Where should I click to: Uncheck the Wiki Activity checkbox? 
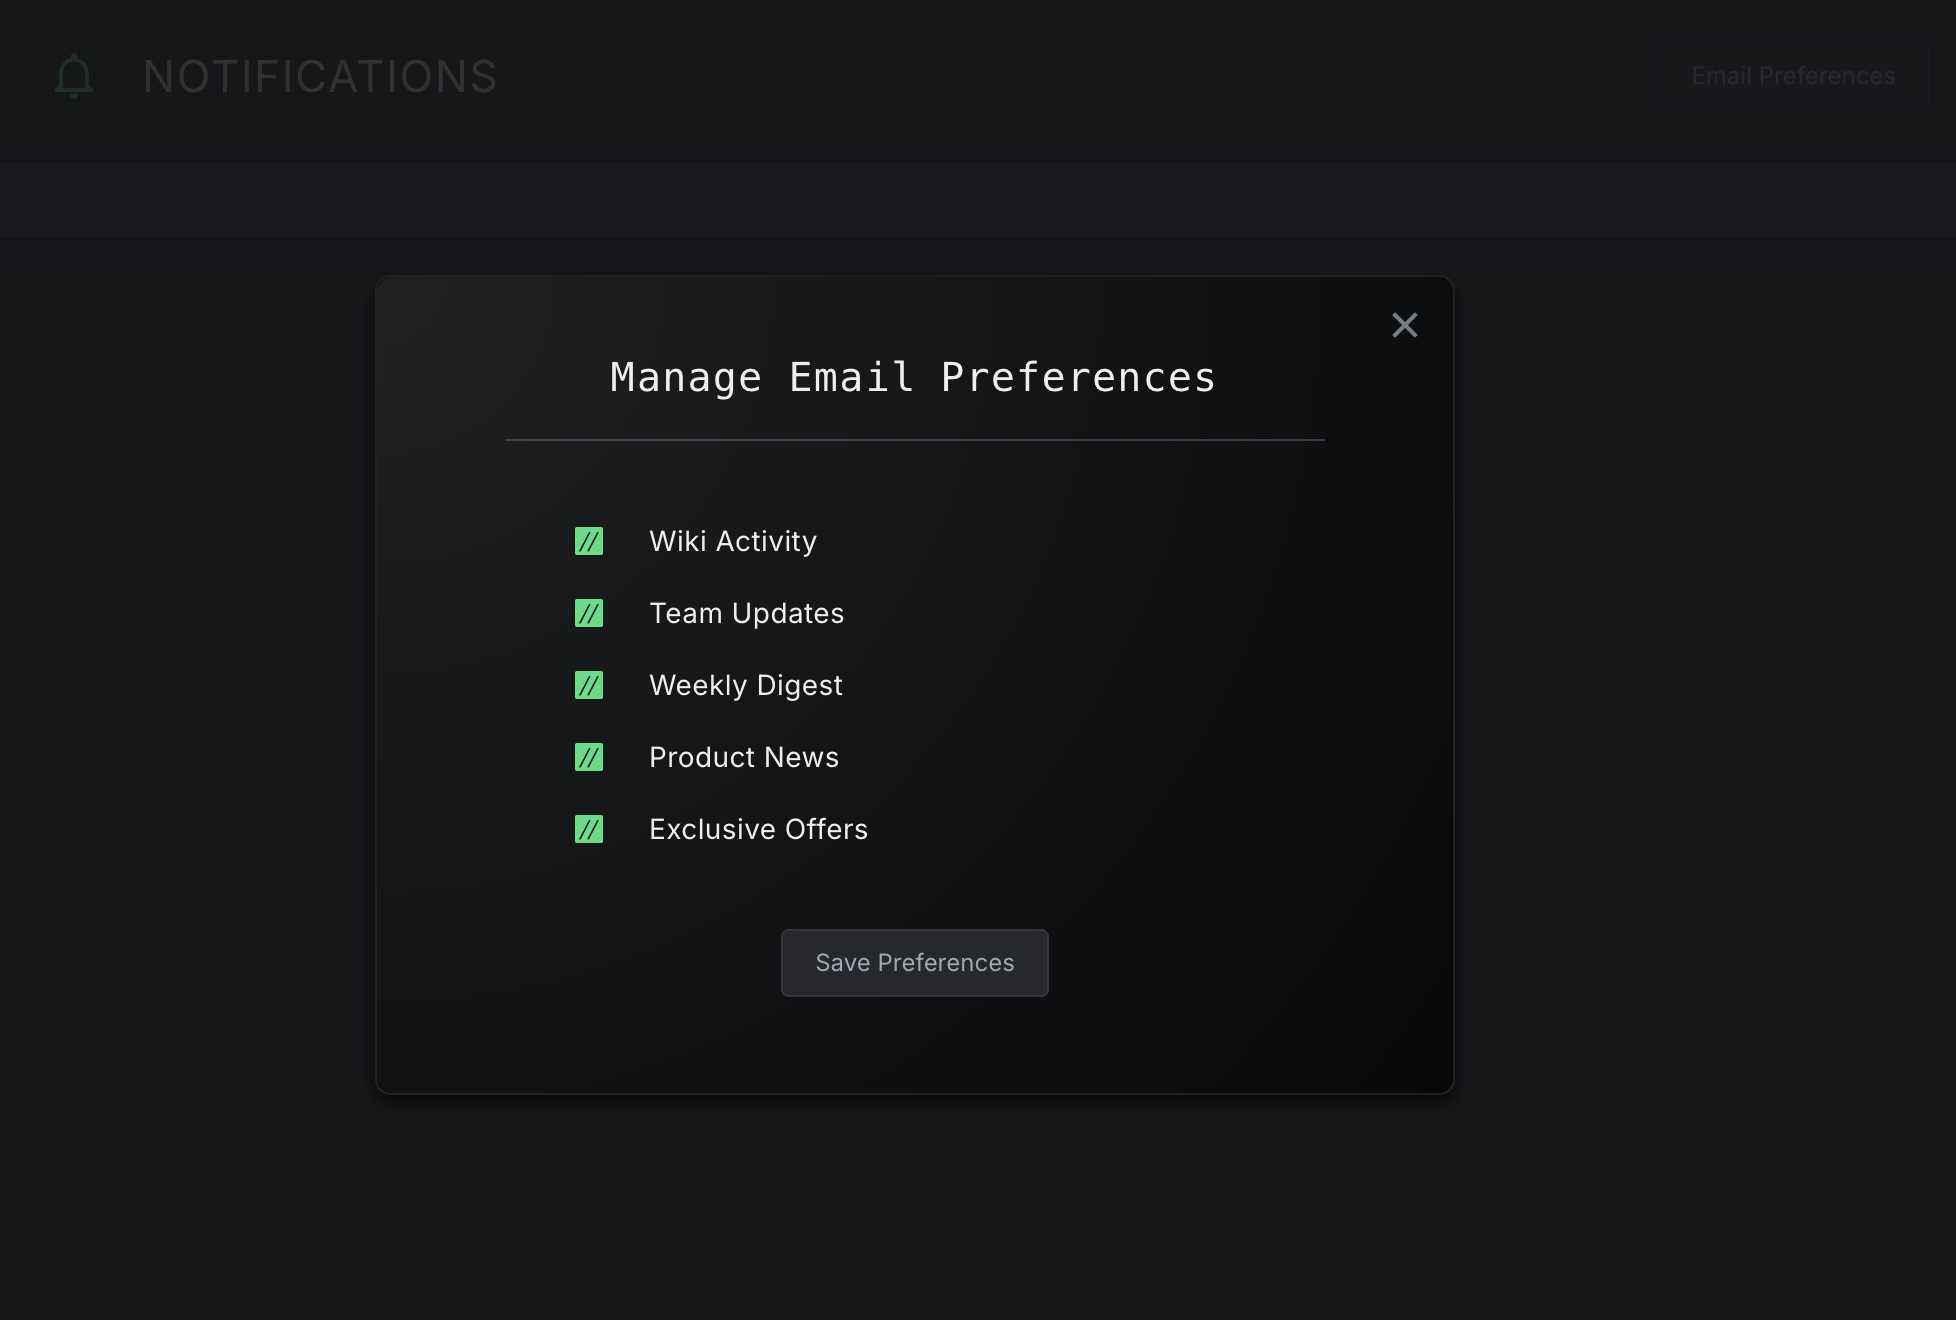[x=589, y=541]
